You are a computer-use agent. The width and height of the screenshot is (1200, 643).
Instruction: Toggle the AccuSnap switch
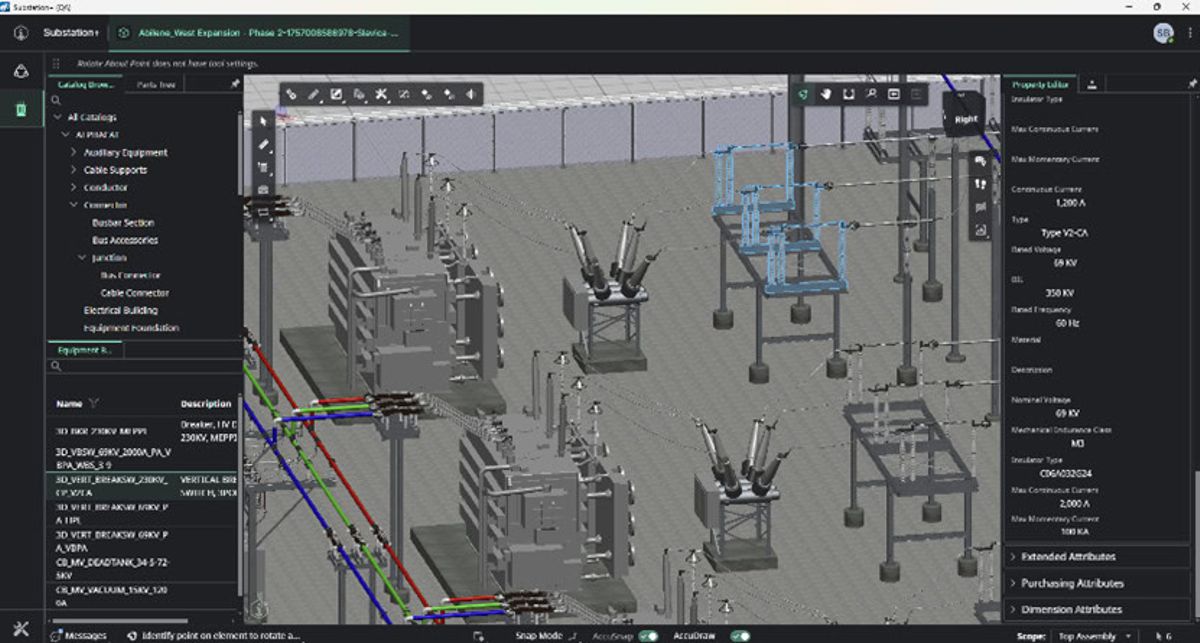(x=647, y=636)
